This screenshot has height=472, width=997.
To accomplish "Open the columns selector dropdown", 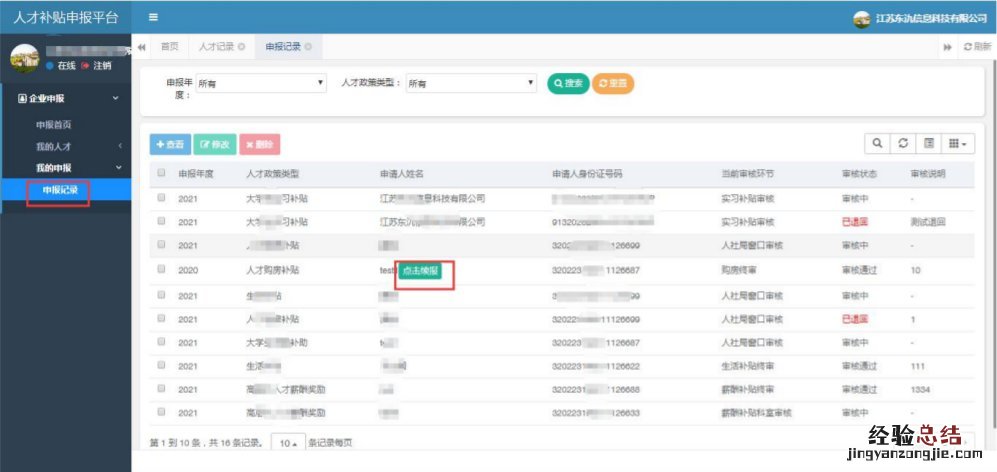I will pyautogui.click(x=960, y=145).
